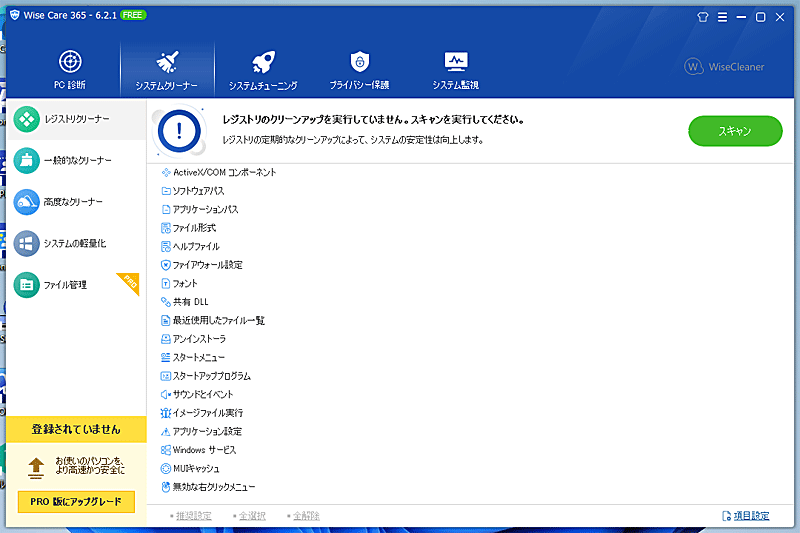Click 全解除 link at bottom
Image resolution: width=800 pixels, height=533 pixels.
point(306,516)
